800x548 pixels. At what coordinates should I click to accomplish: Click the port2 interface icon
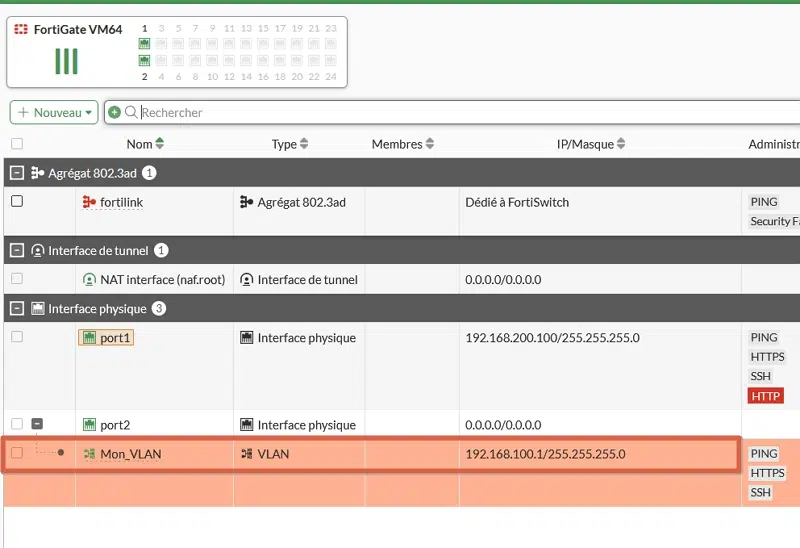[89, 425]
